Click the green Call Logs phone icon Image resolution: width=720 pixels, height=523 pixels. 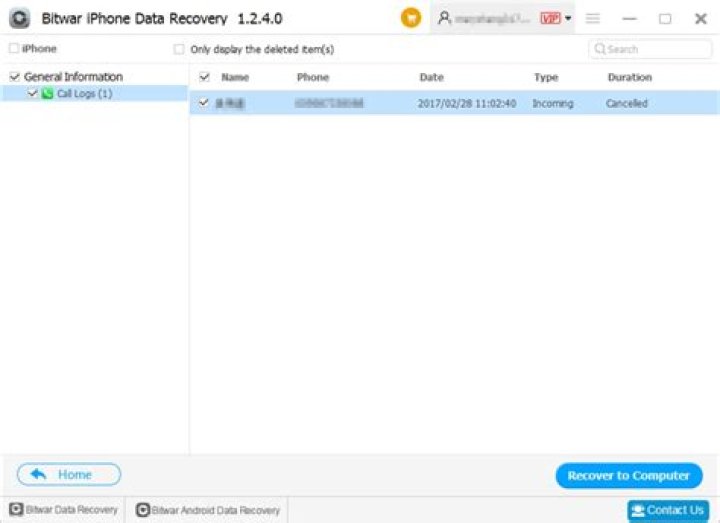(47, 93)
